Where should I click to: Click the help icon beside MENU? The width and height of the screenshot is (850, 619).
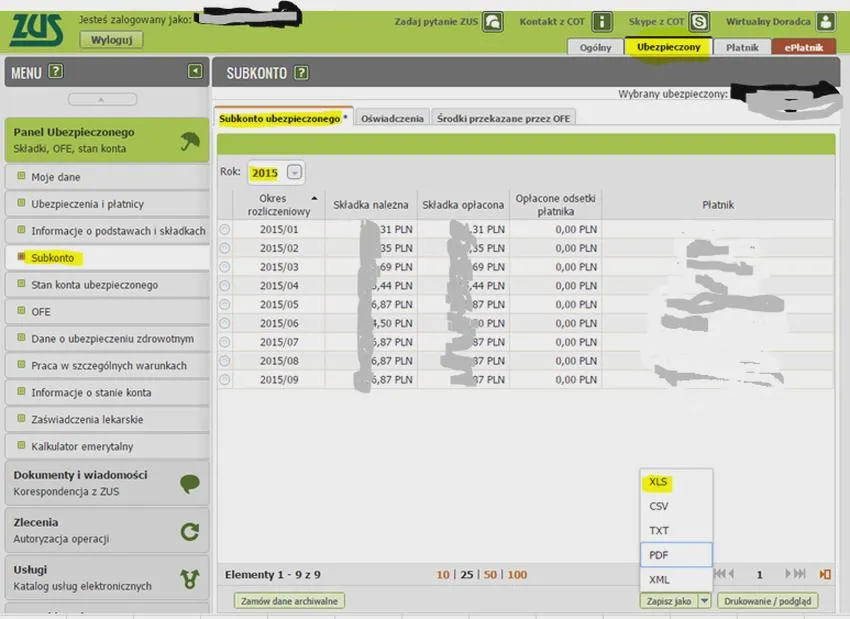[x=56, y=71]
